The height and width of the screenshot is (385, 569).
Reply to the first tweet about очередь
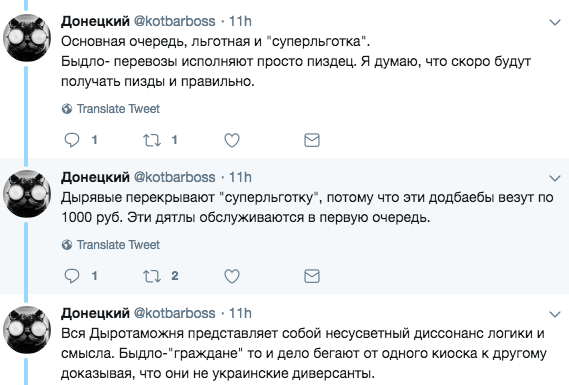pyautogui.click(x=72, y=140)
